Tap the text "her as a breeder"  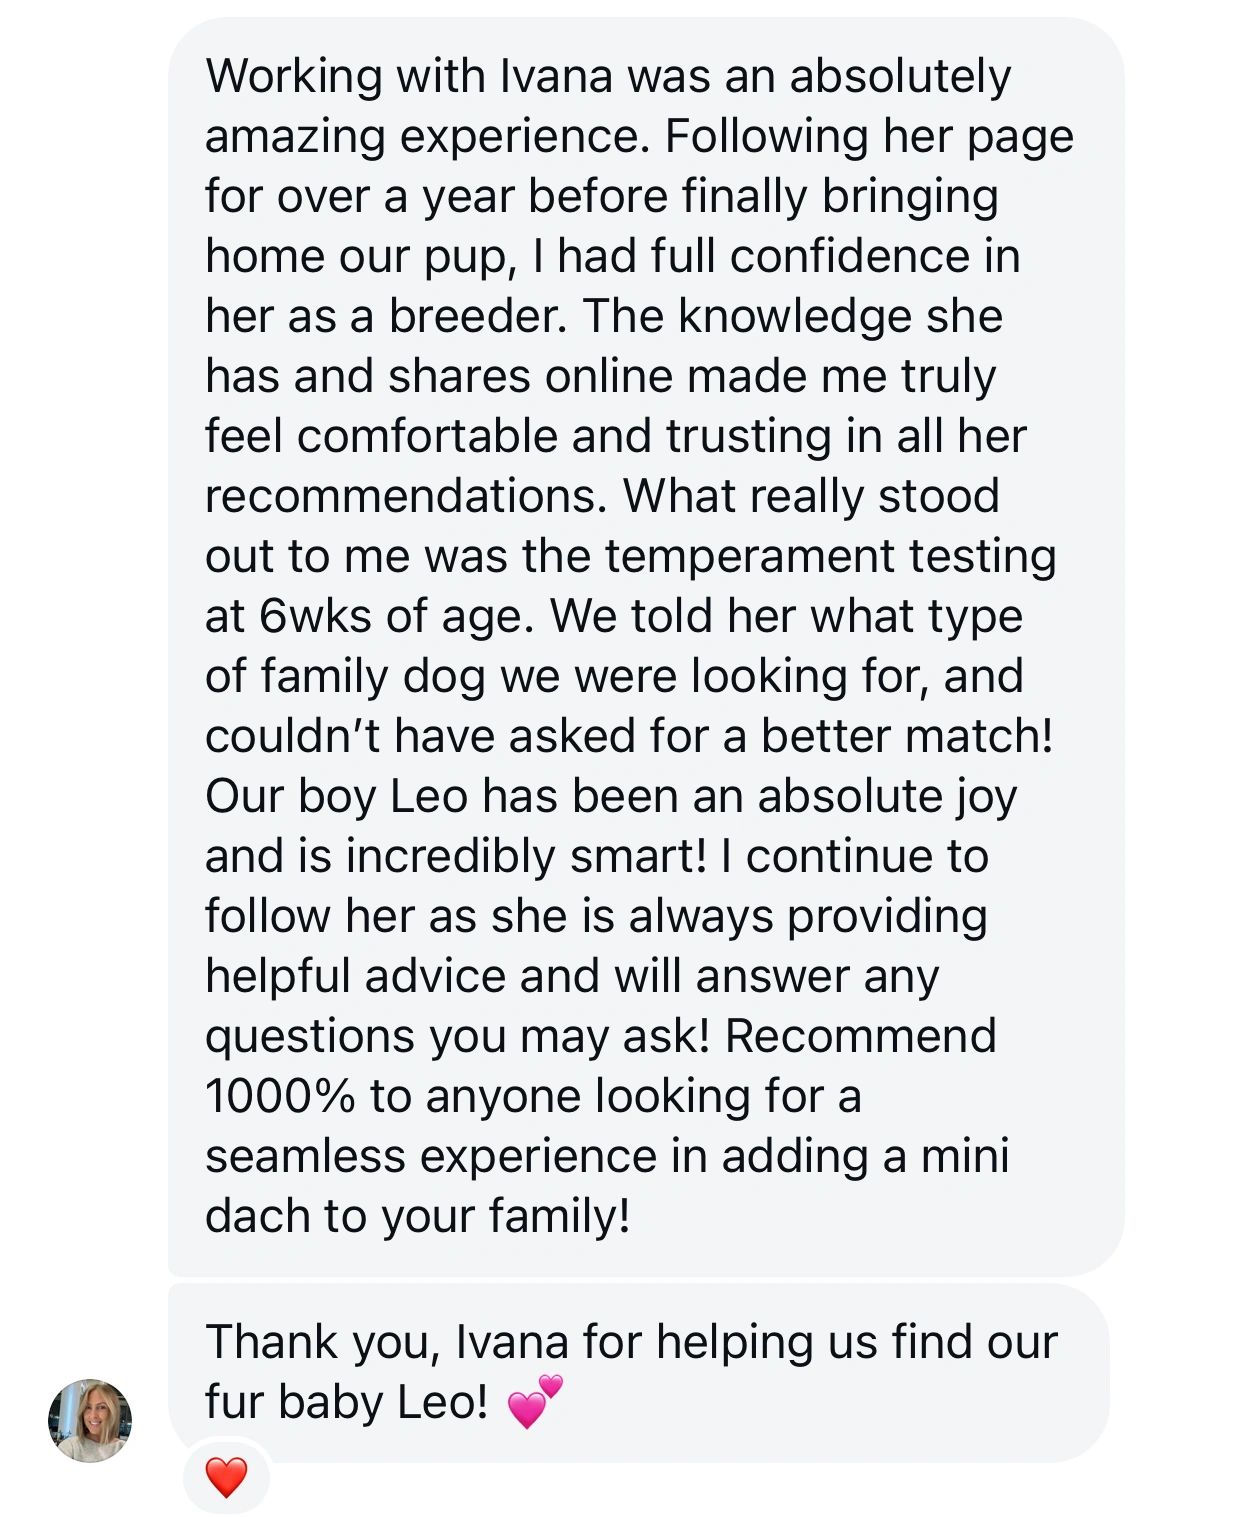pos(386,317)
